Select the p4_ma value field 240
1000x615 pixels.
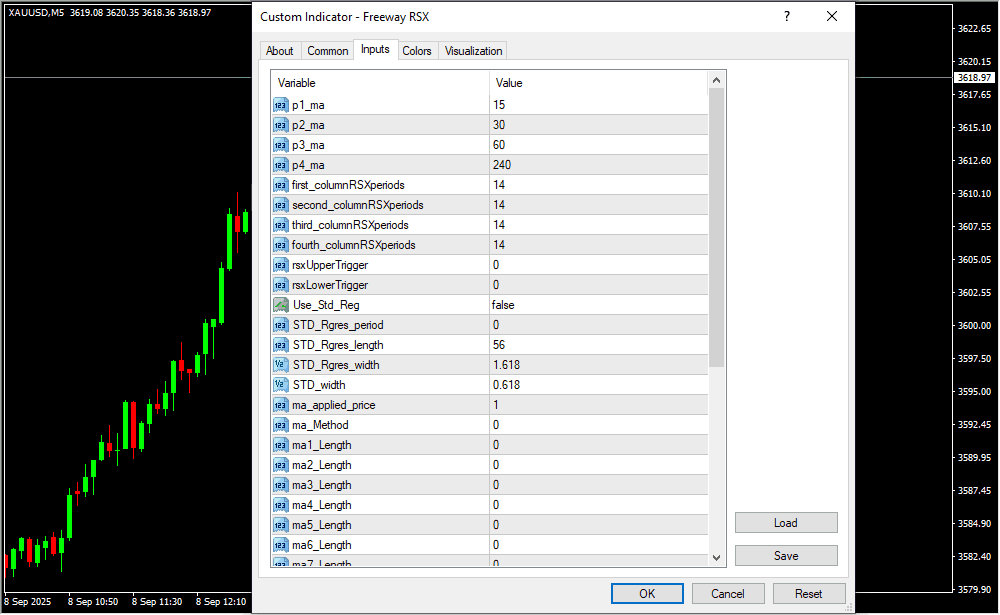501,165
